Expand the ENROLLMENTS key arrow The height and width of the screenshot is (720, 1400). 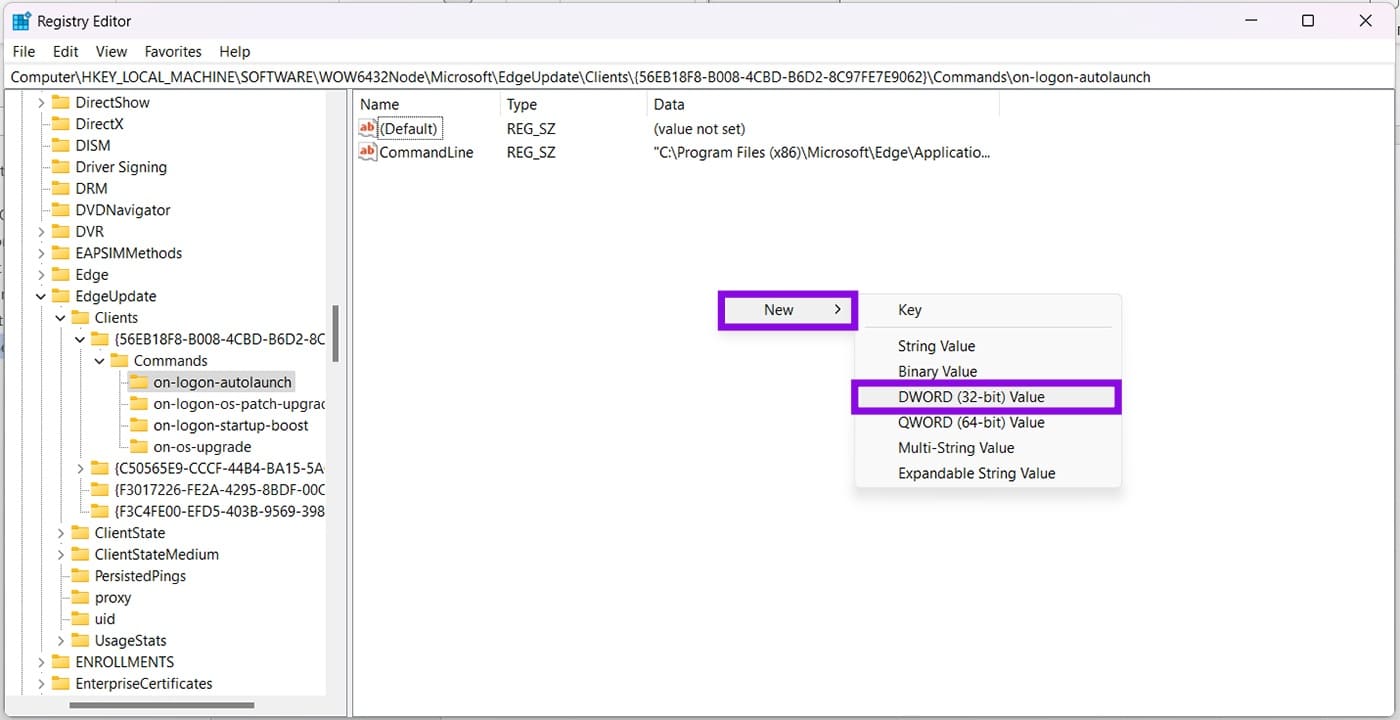pos(41,662)
